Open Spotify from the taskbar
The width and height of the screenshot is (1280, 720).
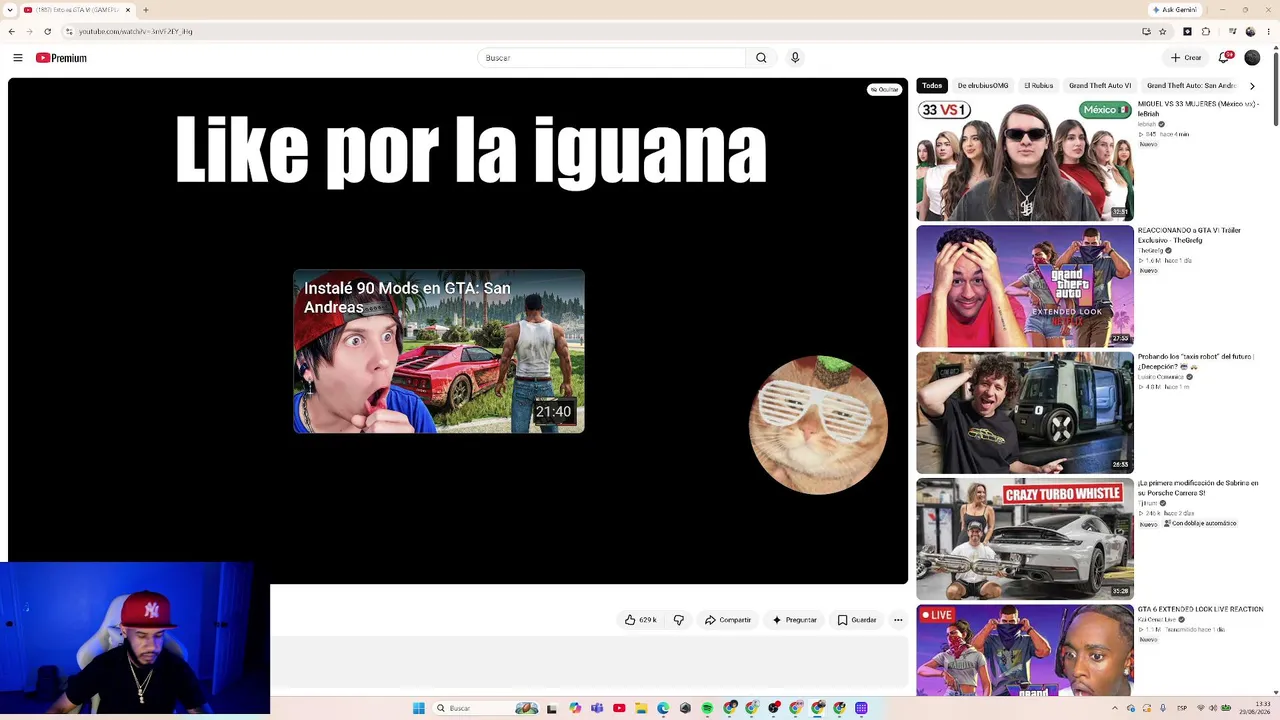(707, 708)
